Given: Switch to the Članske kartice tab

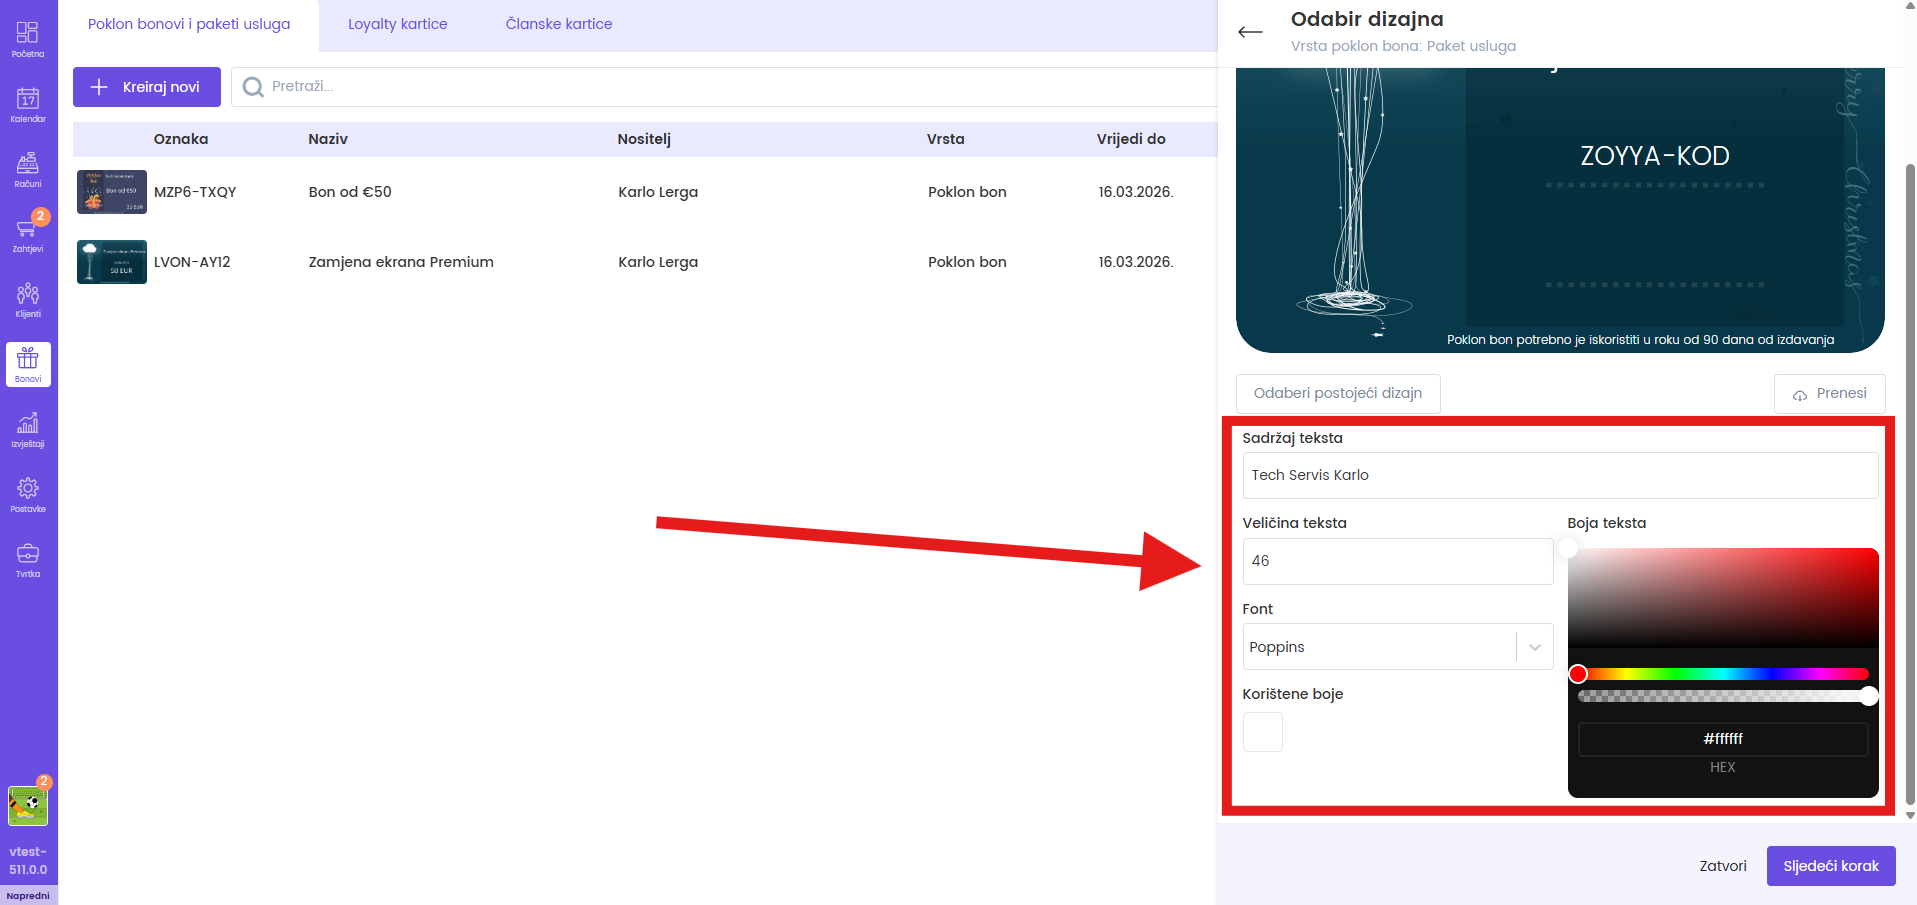Looking at the screenshot, I should [558, 24].
